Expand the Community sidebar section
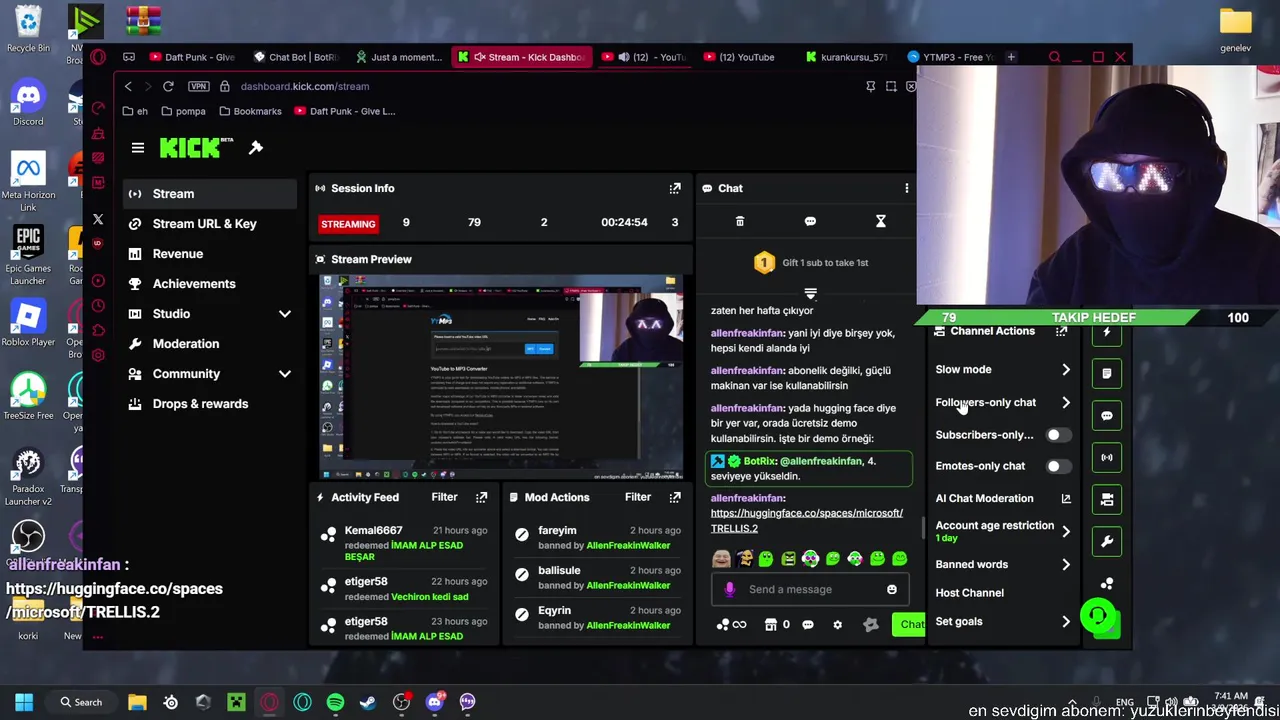 click(x=285, y=374)
